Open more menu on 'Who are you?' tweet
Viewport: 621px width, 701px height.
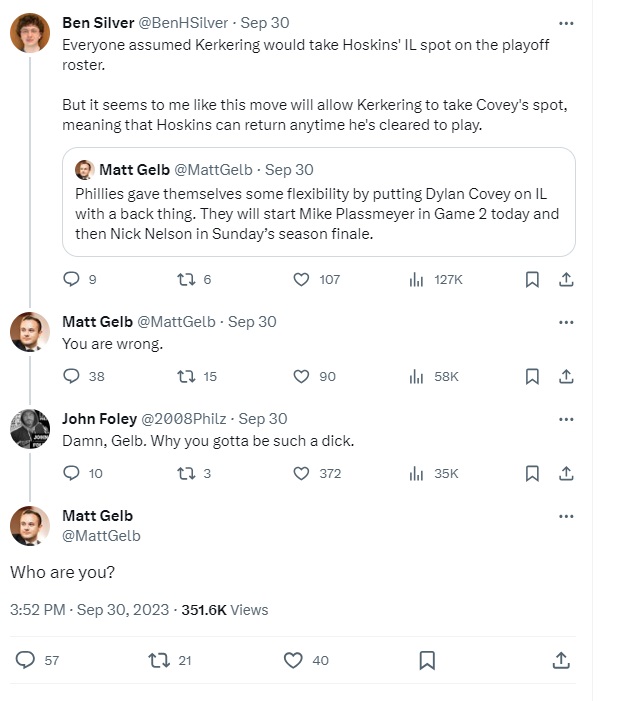point(566,516)
